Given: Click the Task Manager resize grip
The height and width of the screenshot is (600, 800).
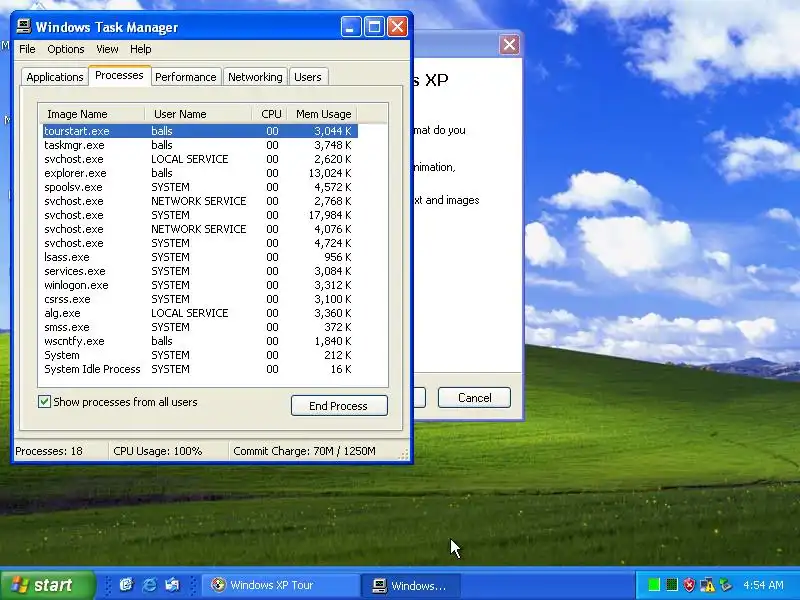Looking at the screenshot, I should click(x=404, y=454).
